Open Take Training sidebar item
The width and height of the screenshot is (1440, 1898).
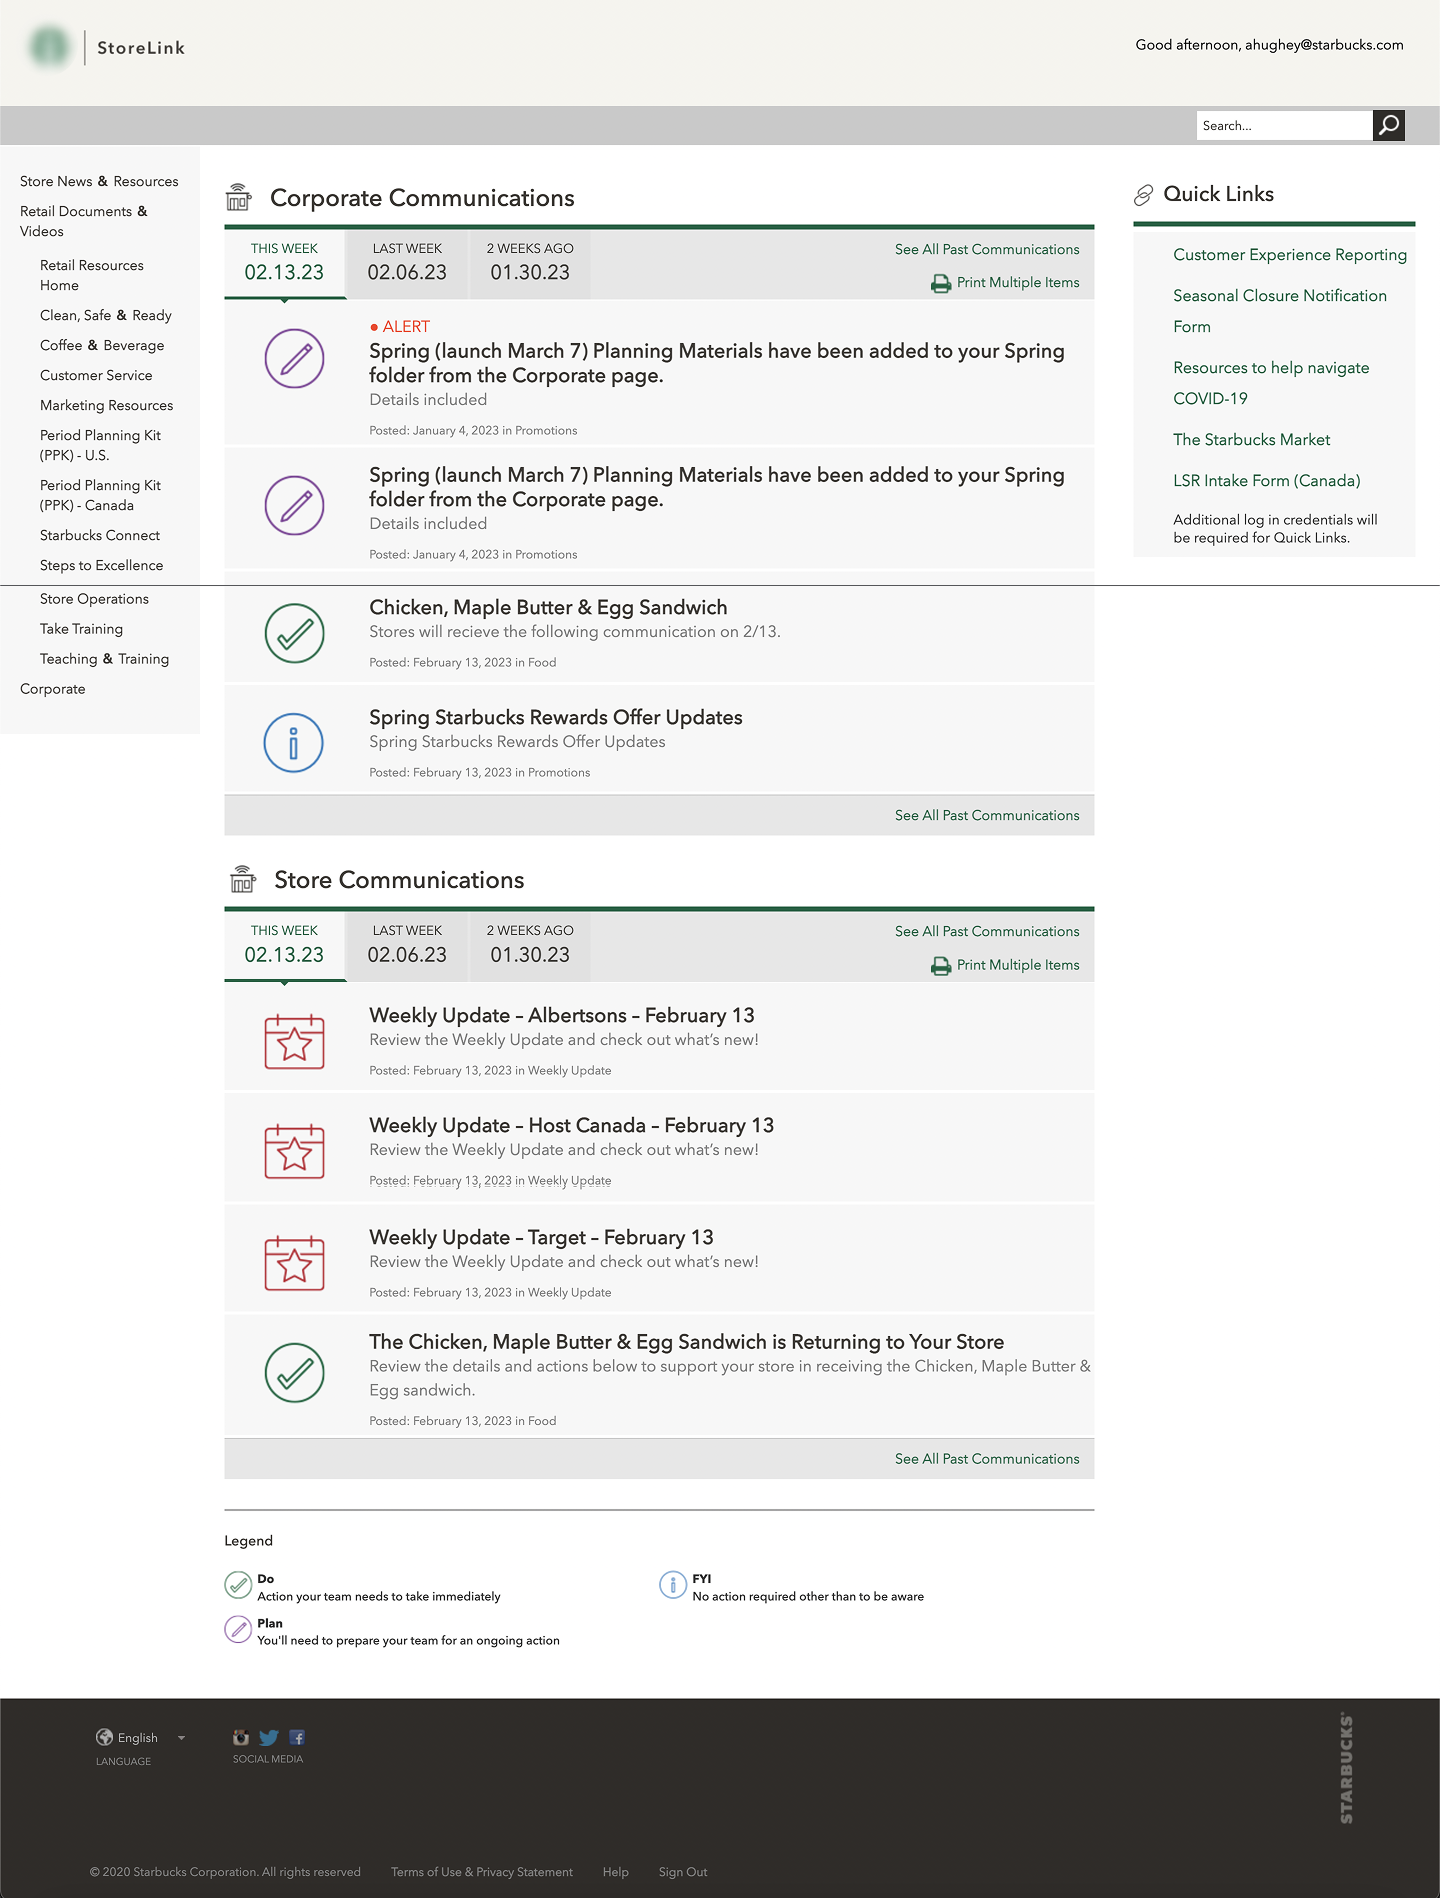[82, 629]
